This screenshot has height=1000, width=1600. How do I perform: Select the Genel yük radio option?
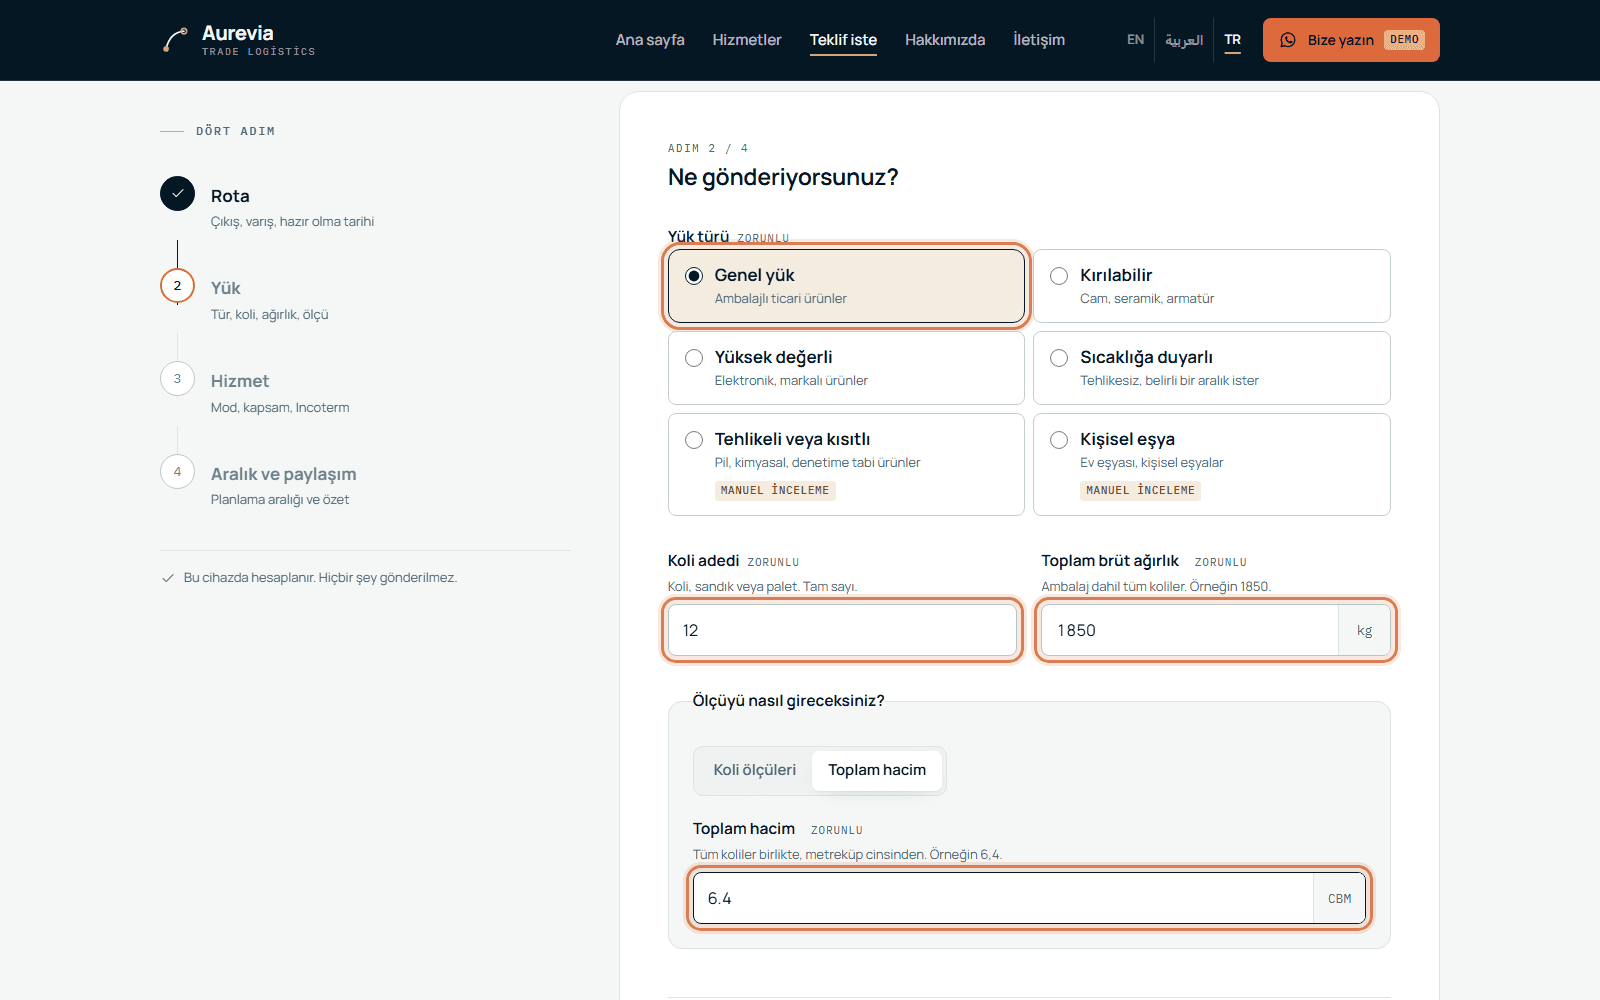(x=846, y=286)
